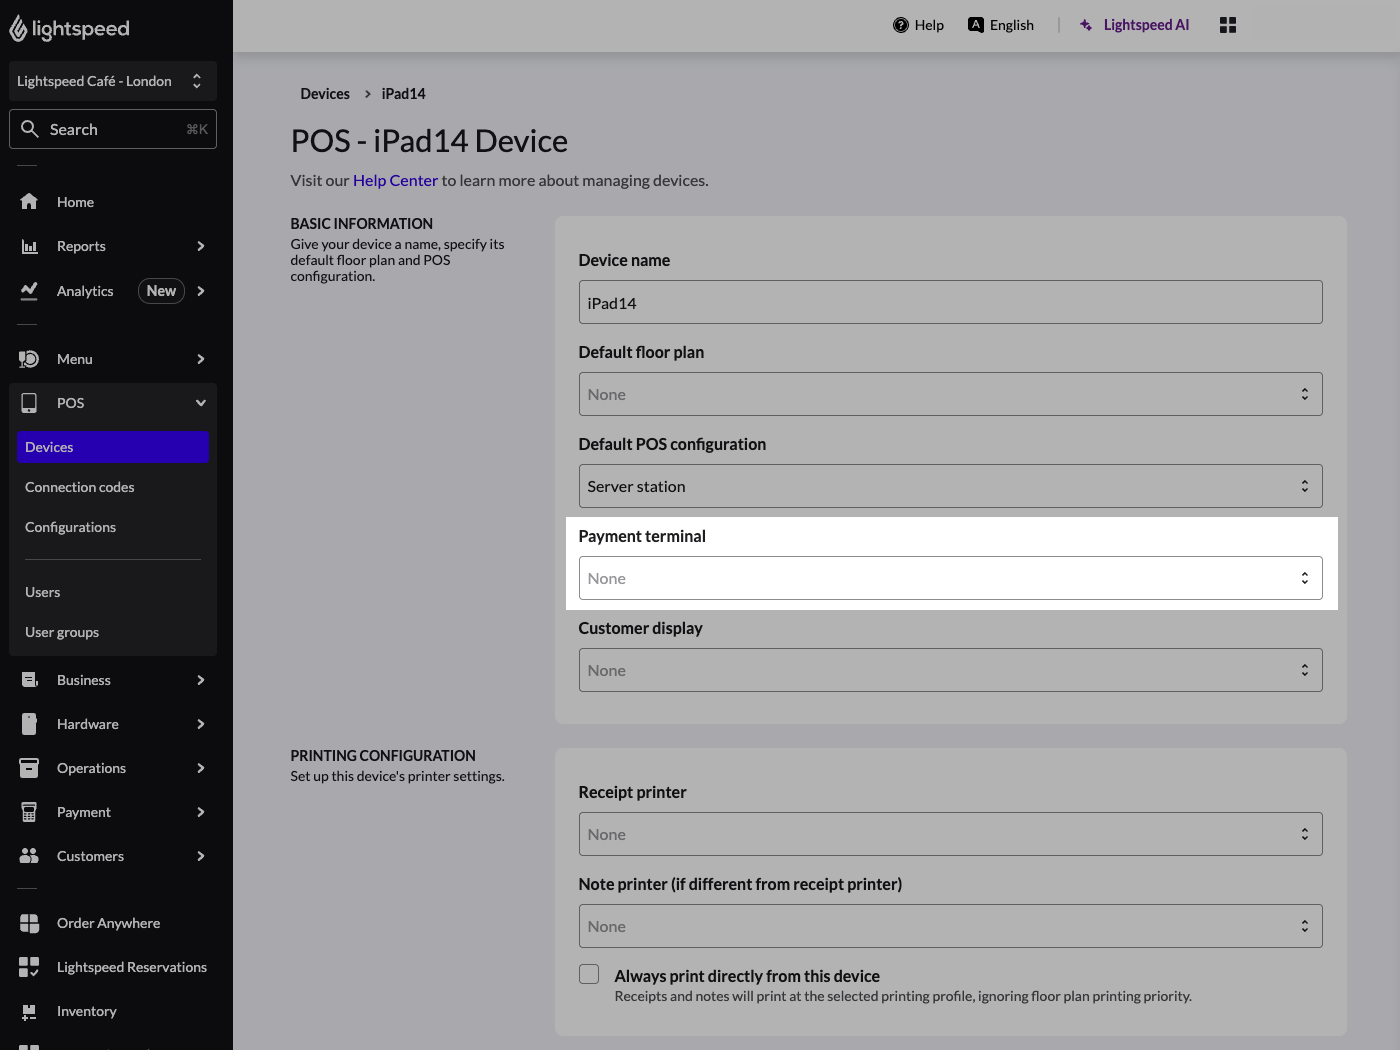Open Reports via its bar chart icon

(x=29, y=245)
